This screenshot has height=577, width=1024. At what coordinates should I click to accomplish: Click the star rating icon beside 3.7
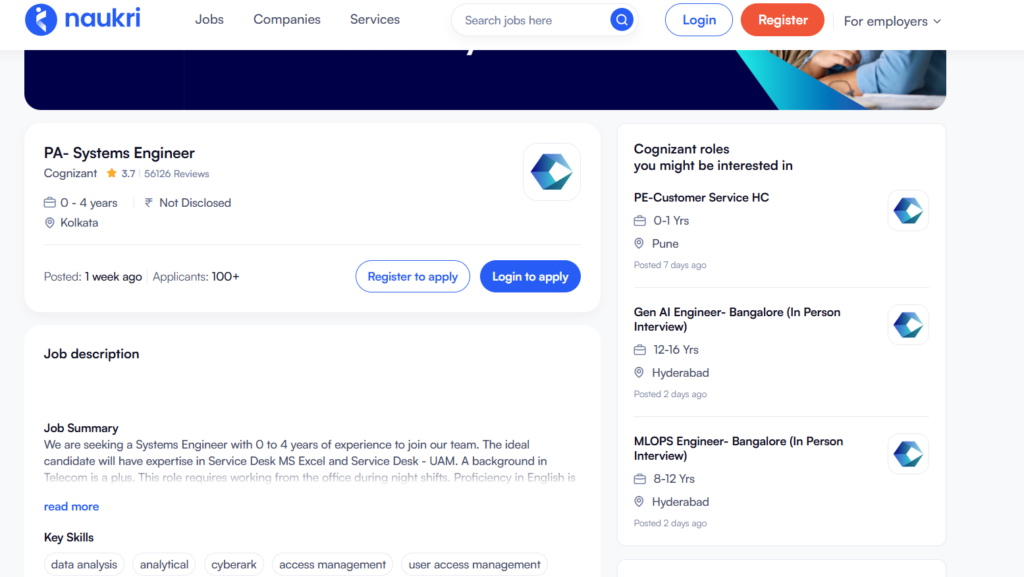coord(112,173)
